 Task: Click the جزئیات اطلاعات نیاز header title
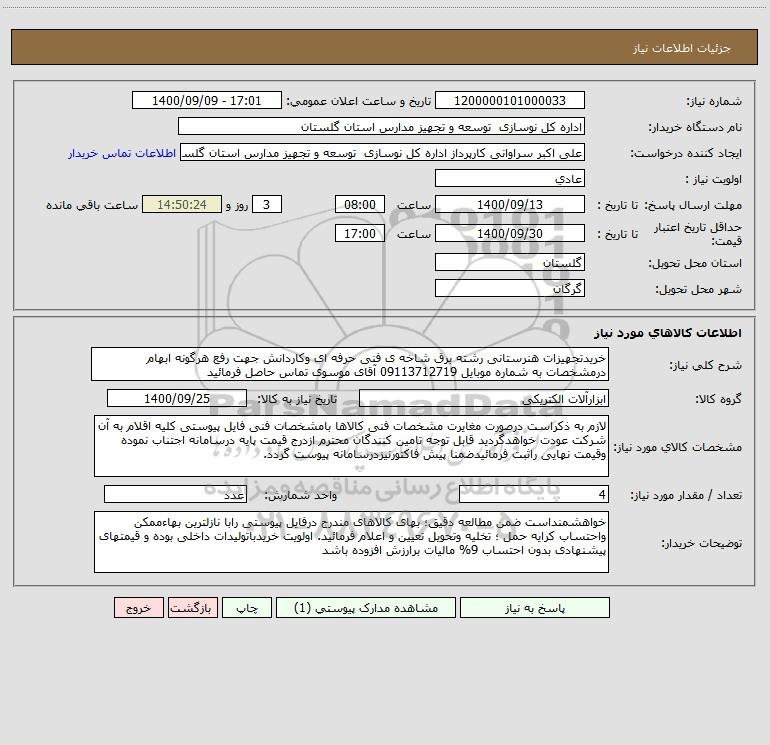coord(682,48)
